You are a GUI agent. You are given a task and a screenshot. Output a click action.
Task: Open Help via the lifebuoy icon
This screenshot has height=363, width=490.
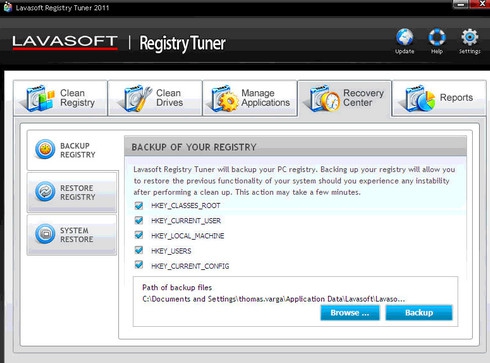coord(437,37)
